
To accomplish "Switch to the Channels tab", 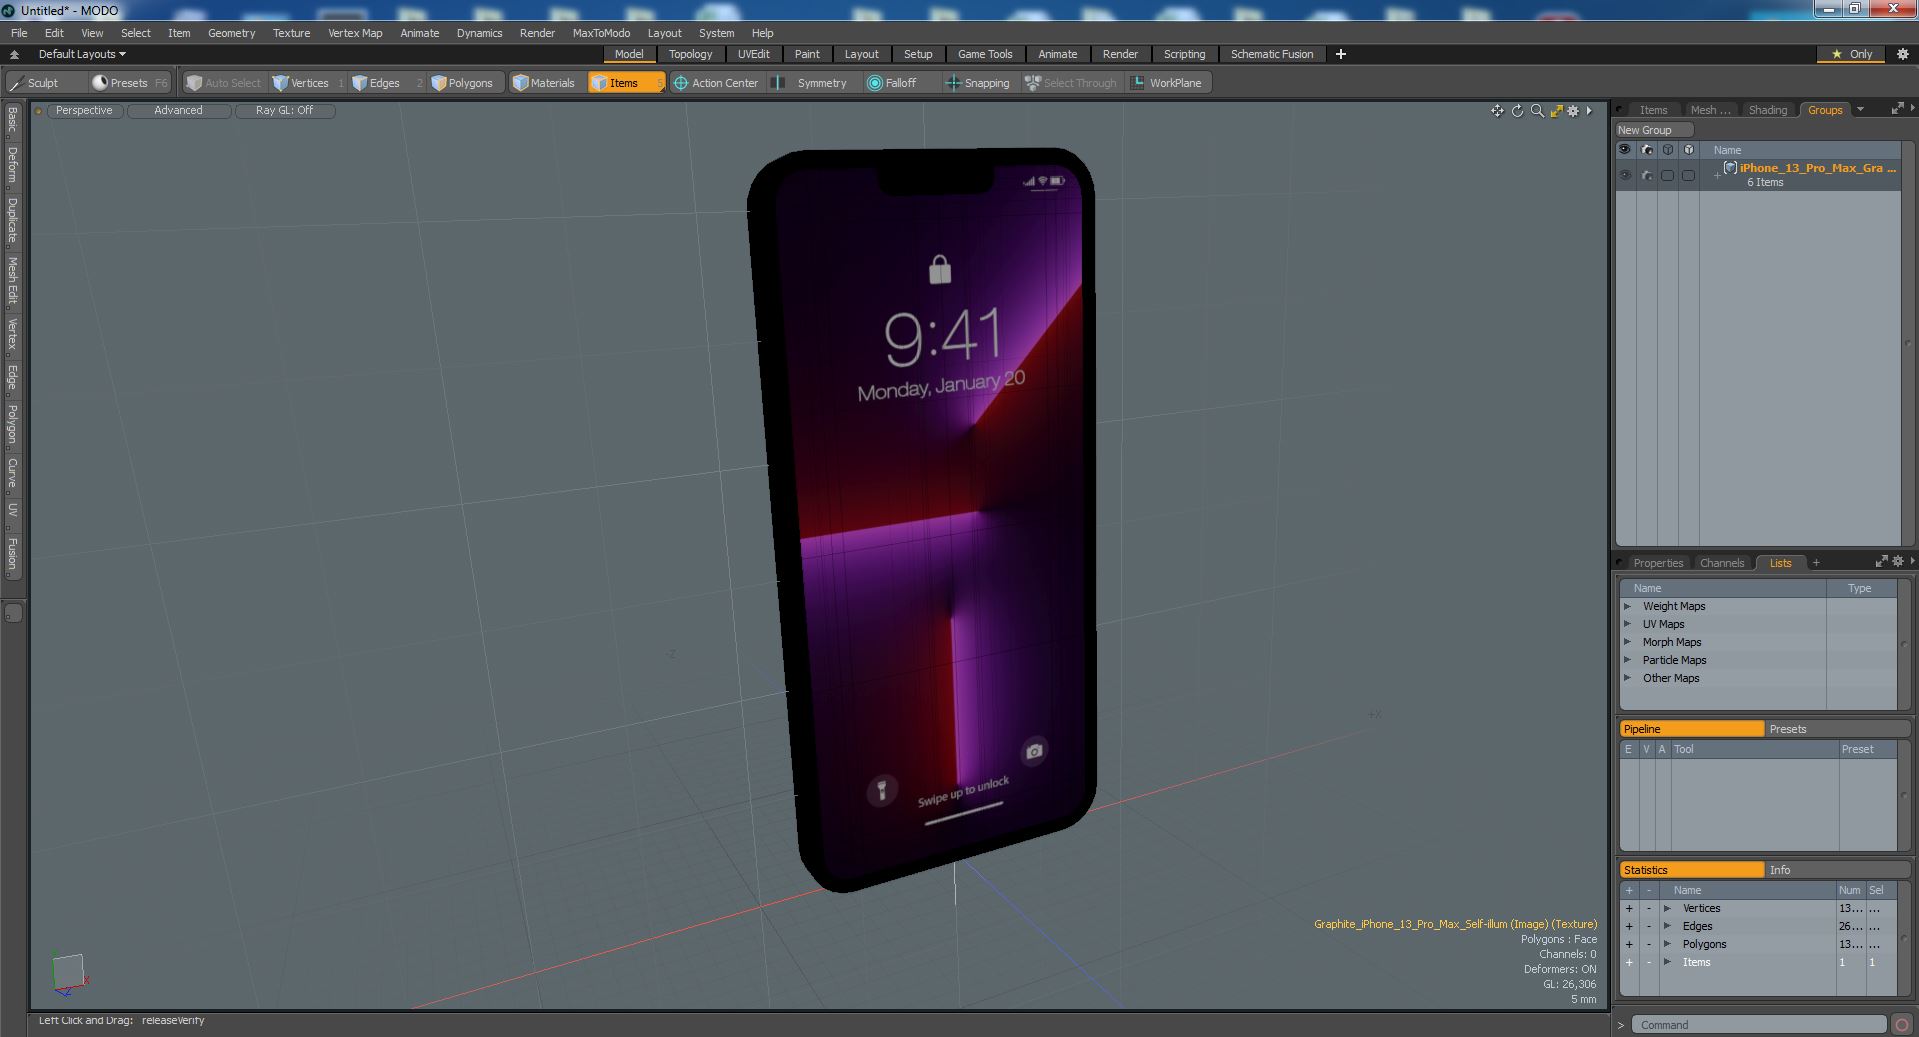I will [1722, 563].
